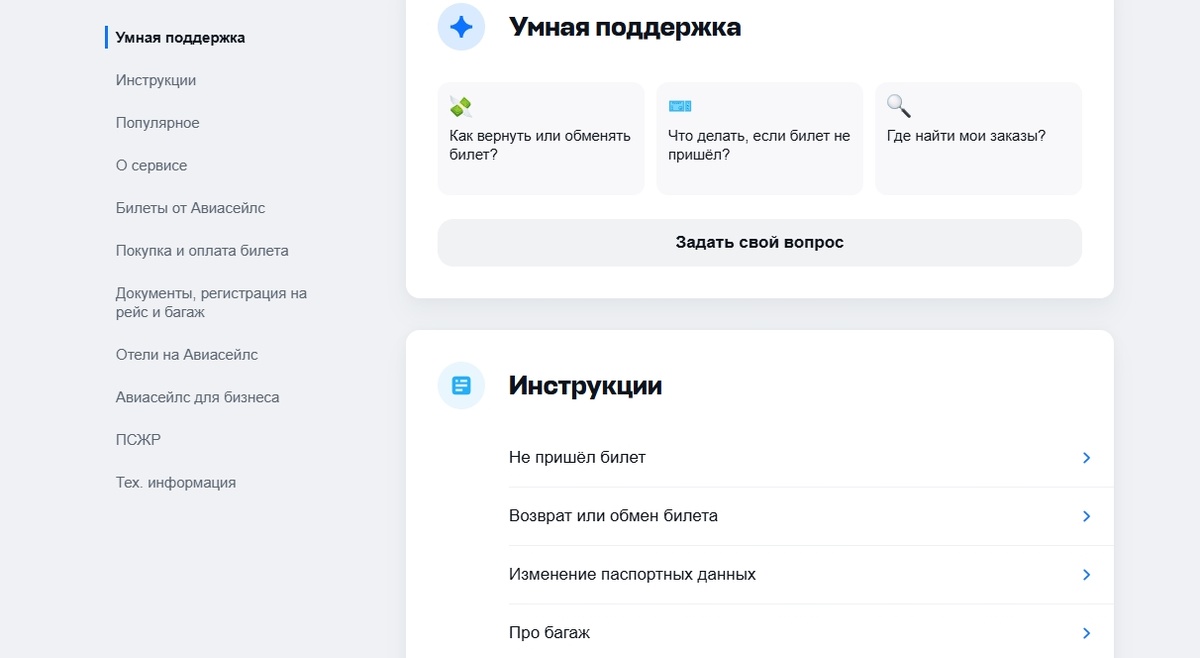Open the card 'Что делать, если билет не пришёл?'
The image size is (1200, 658).
[759, 138]
